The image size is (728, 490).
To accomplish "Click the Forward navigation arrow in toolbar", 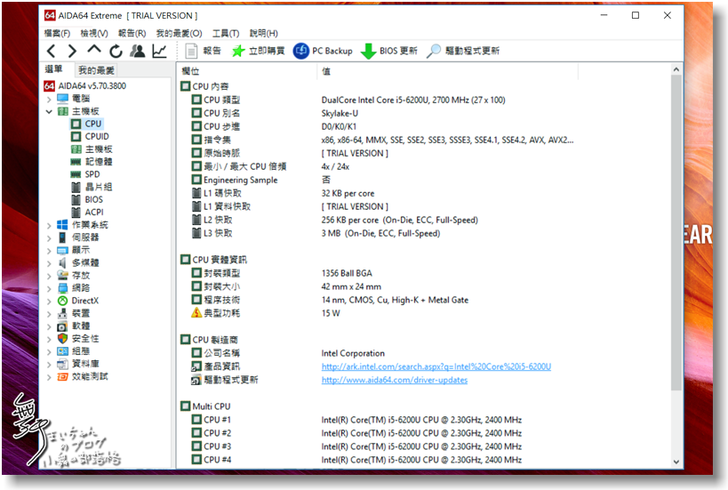I will click(x=71, y=51).
